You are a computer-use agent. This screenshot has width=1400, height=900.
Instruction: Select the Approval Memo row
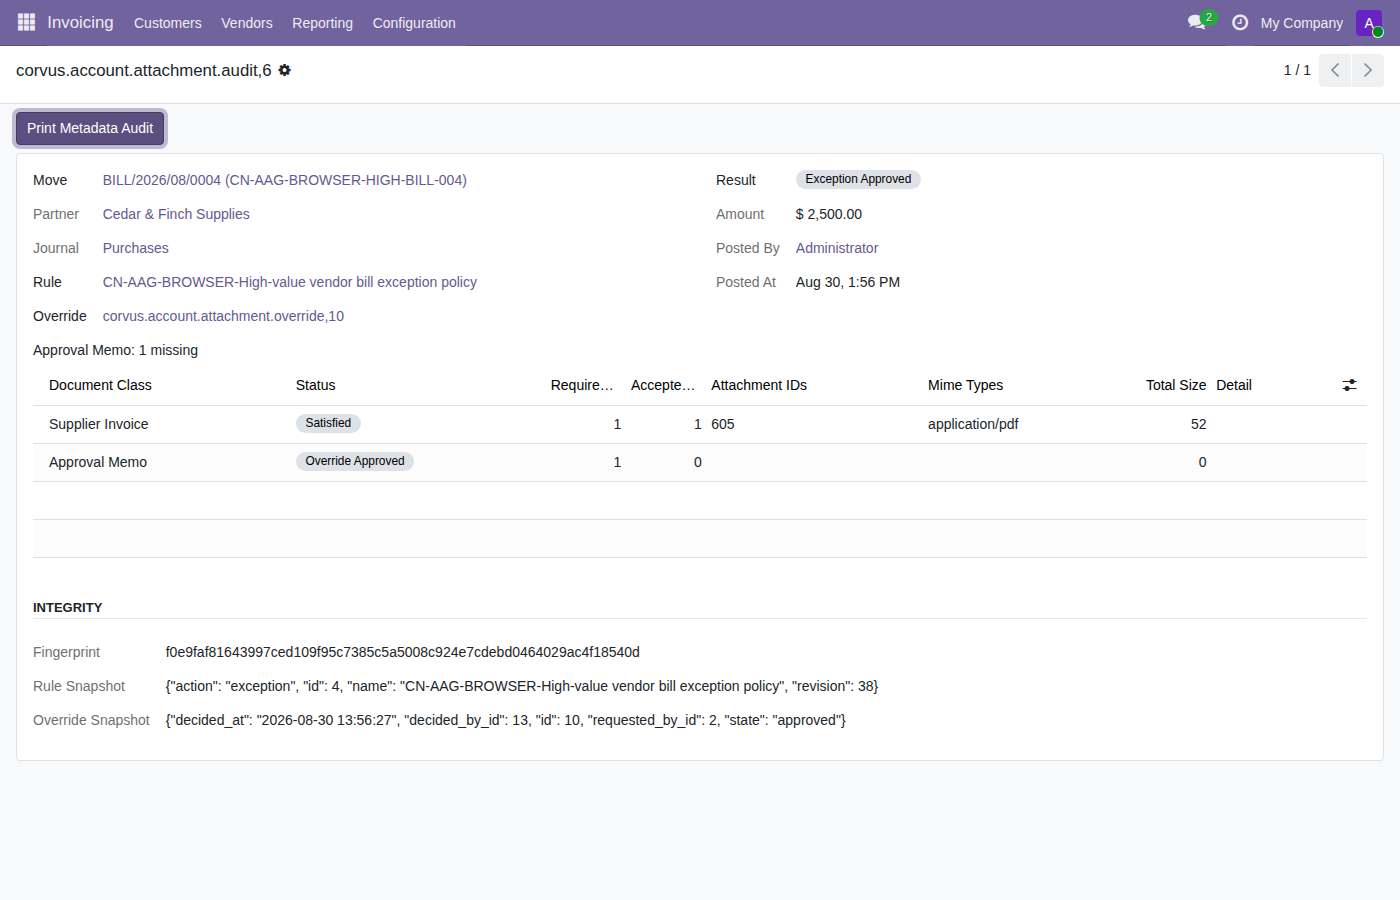[x=700, y=462]
